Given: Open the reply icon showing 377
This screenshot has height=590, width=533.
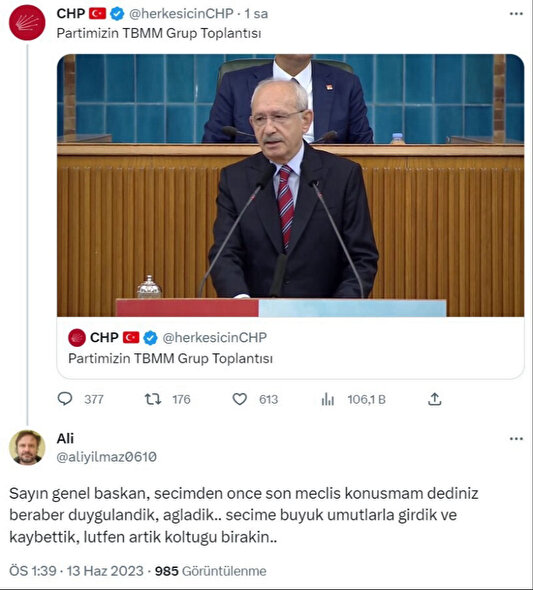Looking at the screenshot, I should coord(65,399).
